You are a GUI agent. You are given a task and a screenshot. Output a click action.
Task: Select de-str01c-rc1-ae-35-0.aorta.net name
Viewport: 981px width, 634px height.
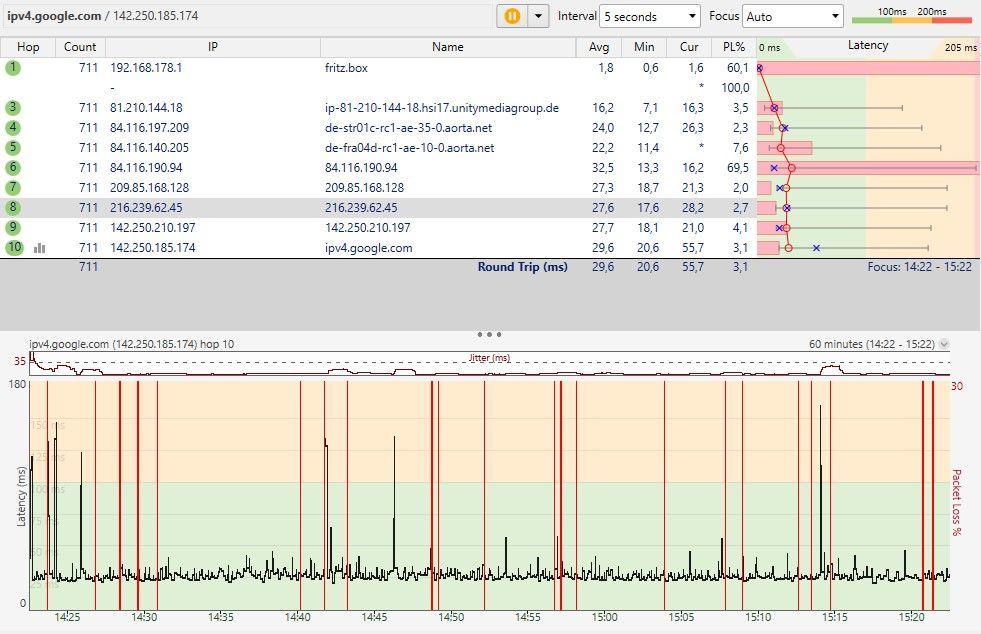pos(409,128)
